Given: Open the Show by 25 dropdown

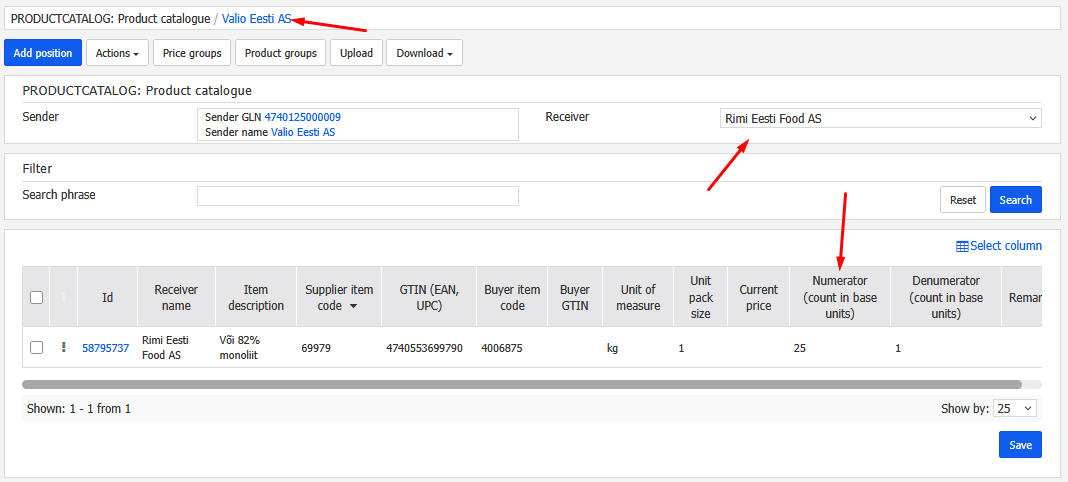Looking at the screenshot, I should pyautogui.click(x=1015, y=408).
